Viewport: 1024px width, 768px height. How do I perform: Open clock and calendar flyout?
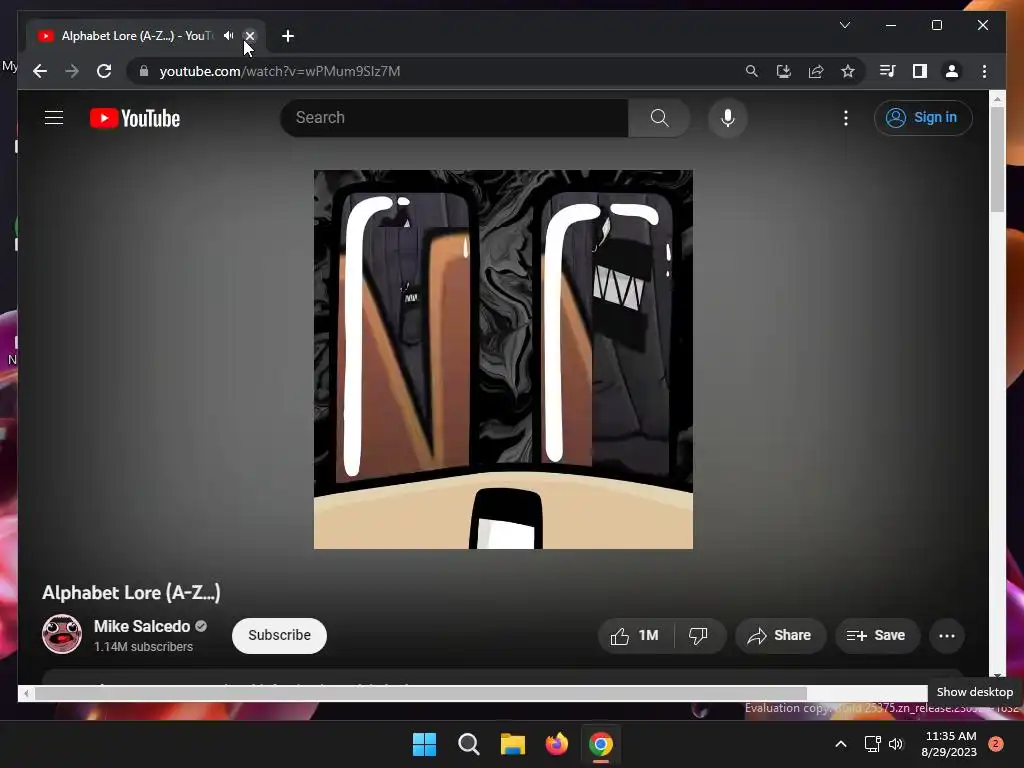tap(950, 744)
